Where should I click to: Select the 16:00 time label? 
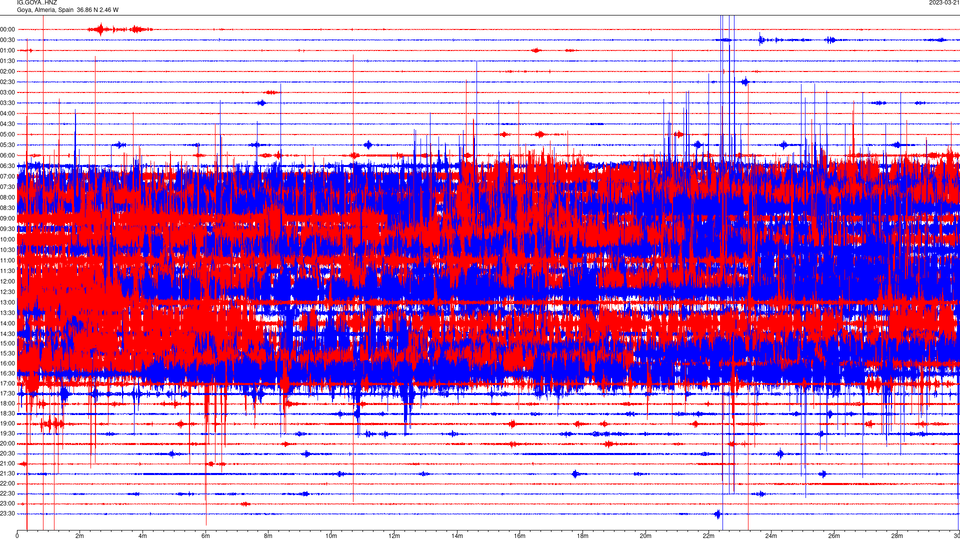pyautogui.click(x=8, y=364)
